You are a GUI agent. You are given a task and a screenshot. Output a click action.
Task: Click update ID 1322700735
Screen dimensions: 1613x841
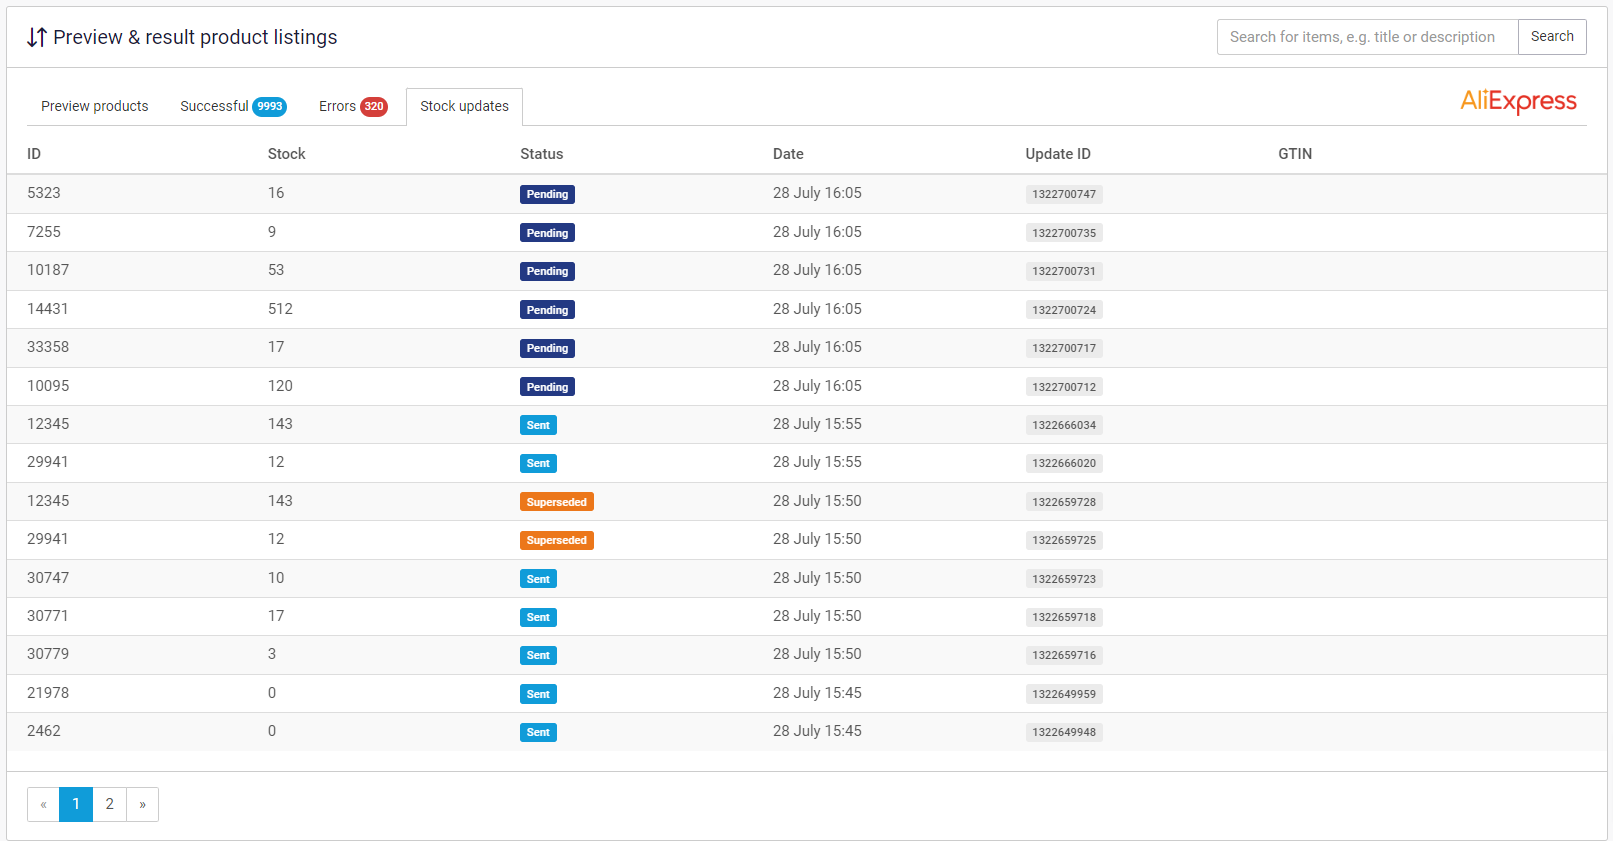[x=1064, y=233]
